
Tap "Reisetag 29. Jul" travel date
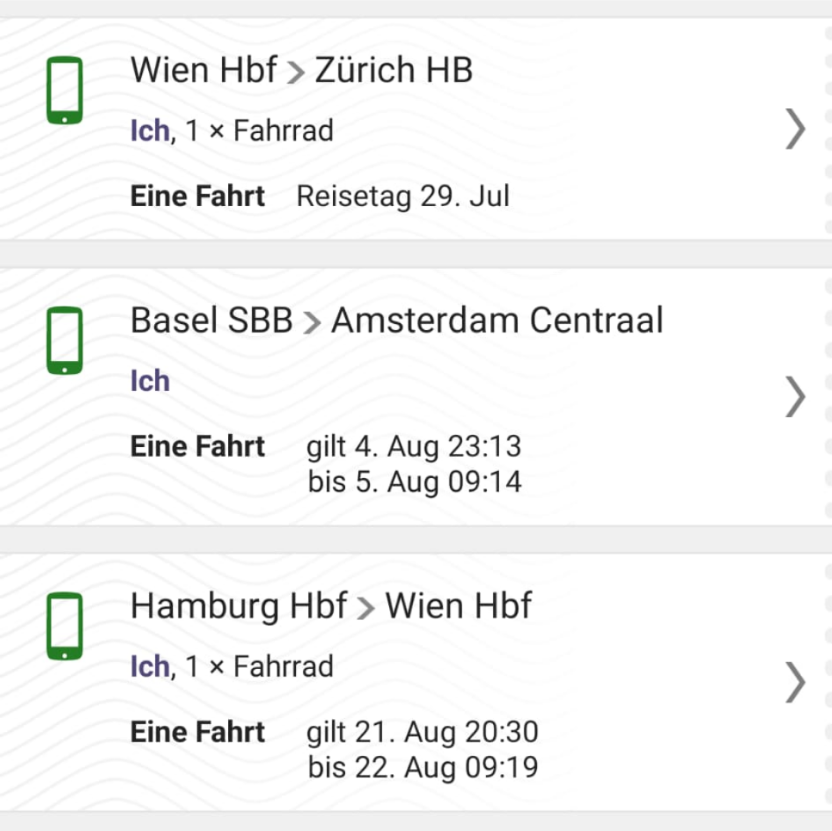click(403, 196)
